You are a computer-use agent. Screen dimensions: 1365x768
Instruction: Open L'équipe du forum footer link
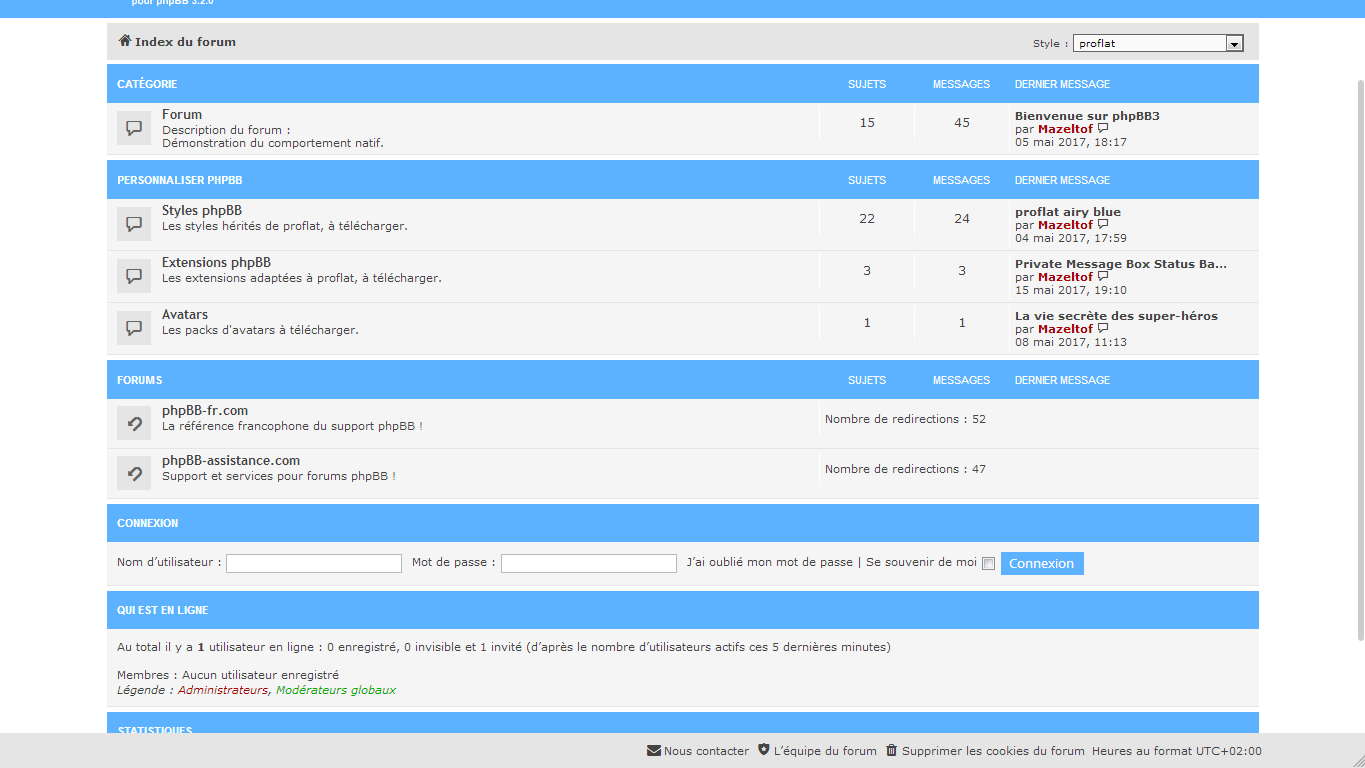click(x=825, y=751)
